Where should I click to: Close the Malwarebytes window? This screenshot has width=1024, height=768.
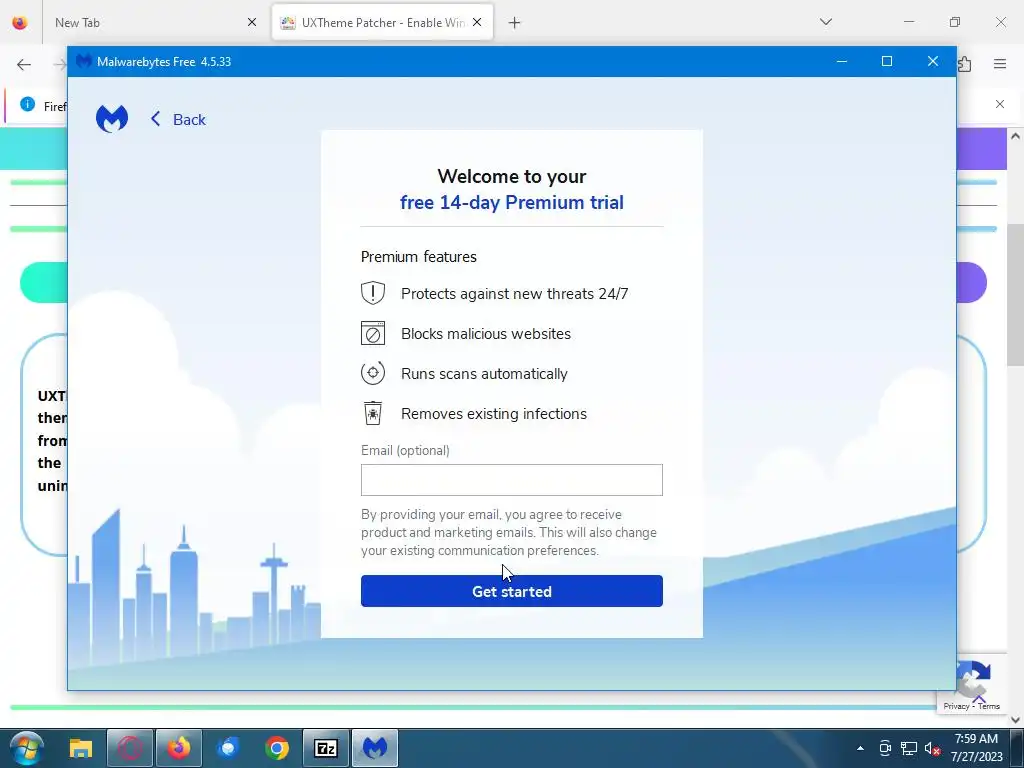click(x=933, y=61)
